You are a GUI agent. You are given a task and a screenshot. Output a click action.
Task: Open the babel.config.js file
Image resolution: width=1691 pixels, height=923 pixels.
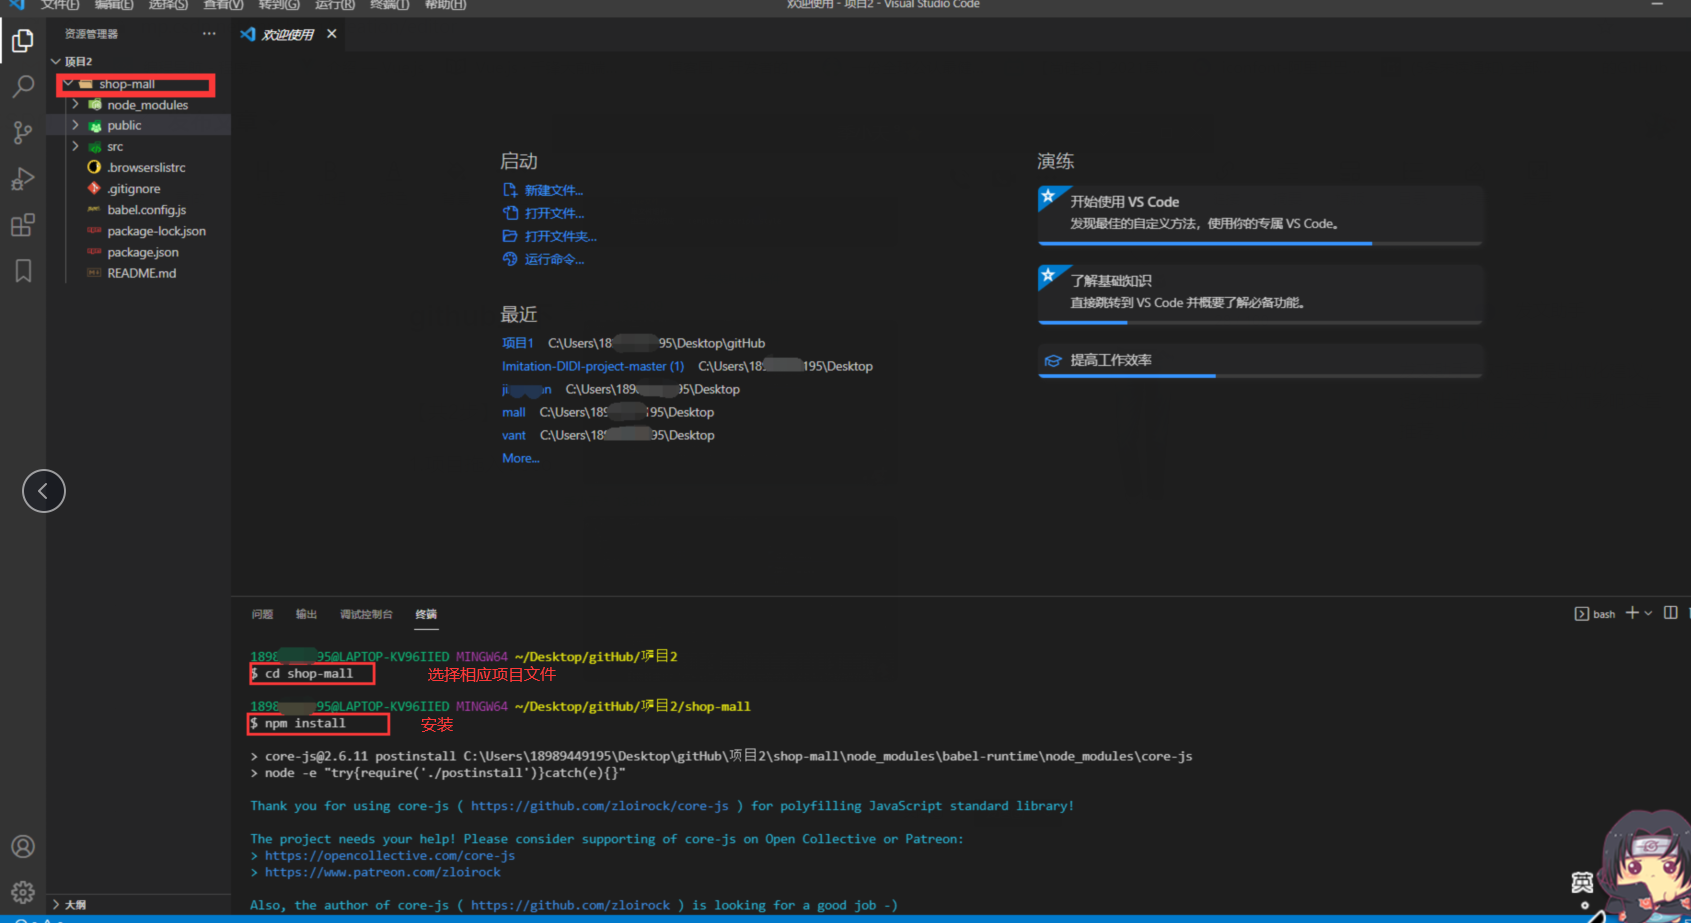[x=147, y=210]
